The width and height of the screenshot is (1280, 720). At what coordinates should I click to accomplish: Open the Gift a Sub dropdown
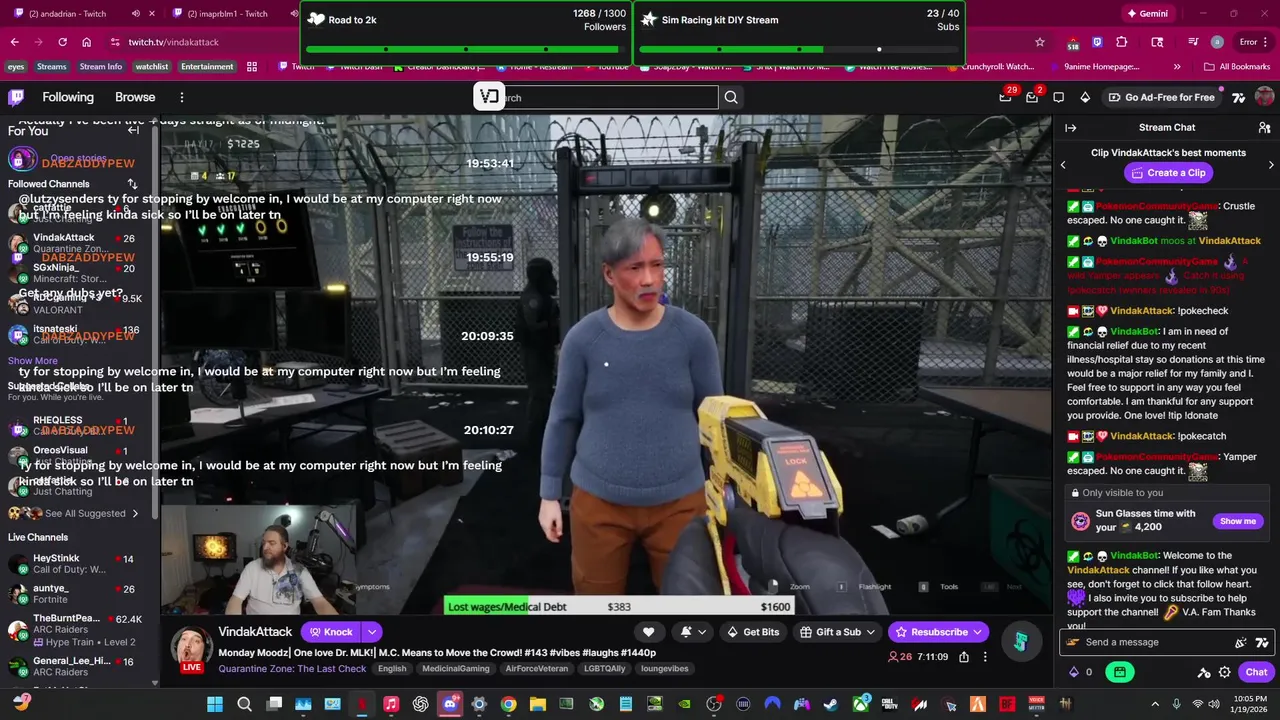coord(838,632)
